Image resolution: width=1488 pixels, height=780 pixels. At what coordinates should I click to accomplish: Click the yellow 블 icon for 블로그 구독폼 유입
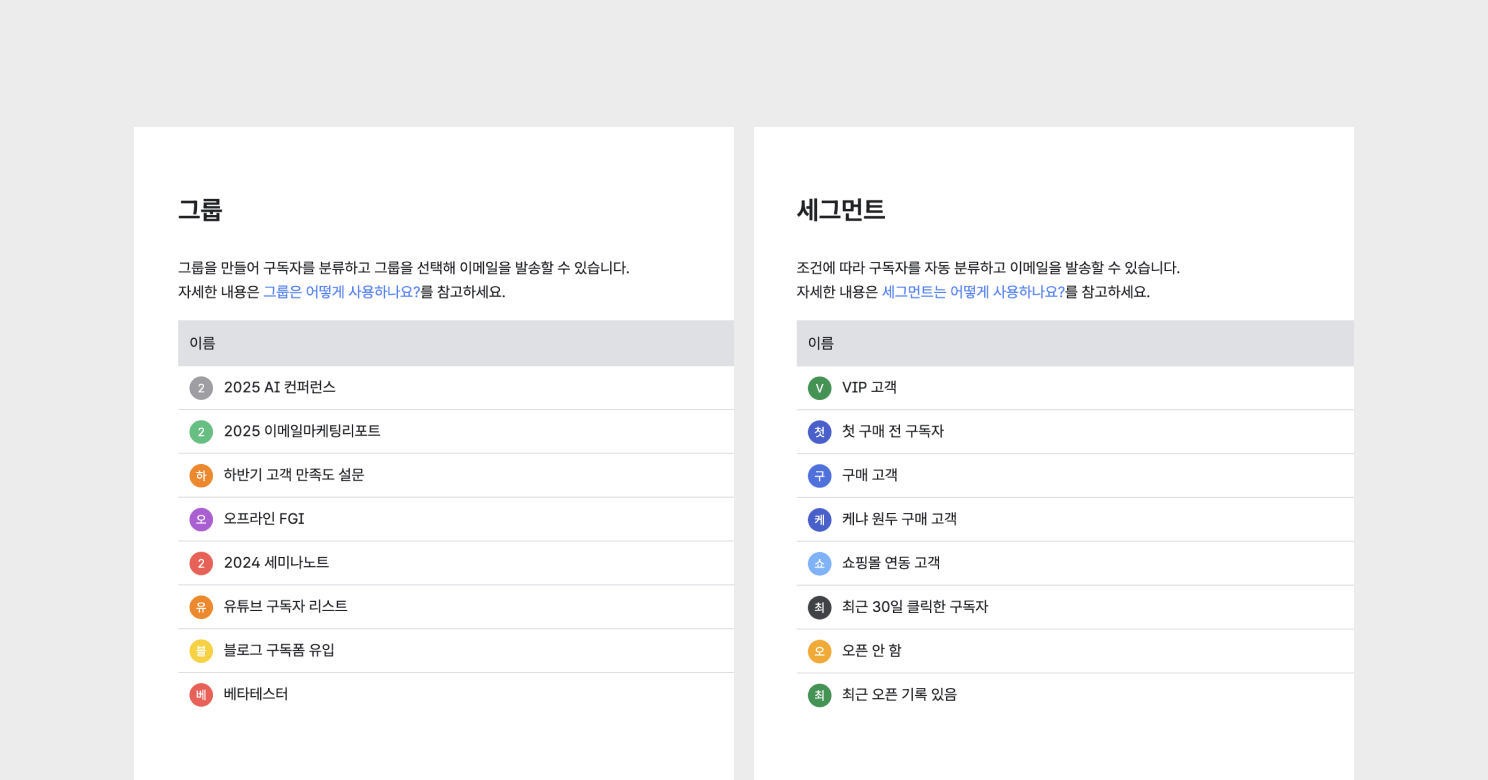coord(201,651)
